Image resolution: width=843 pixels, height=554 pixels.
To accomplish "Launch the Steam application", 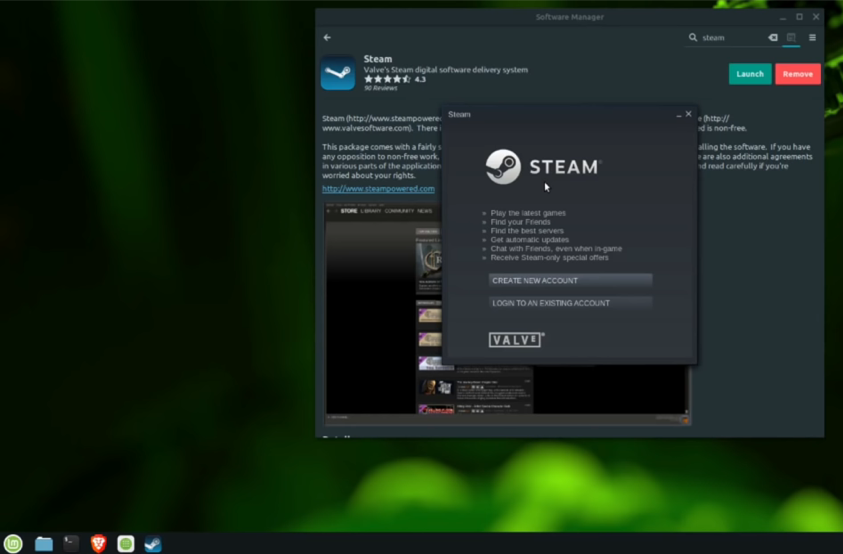I will point(750,74).
